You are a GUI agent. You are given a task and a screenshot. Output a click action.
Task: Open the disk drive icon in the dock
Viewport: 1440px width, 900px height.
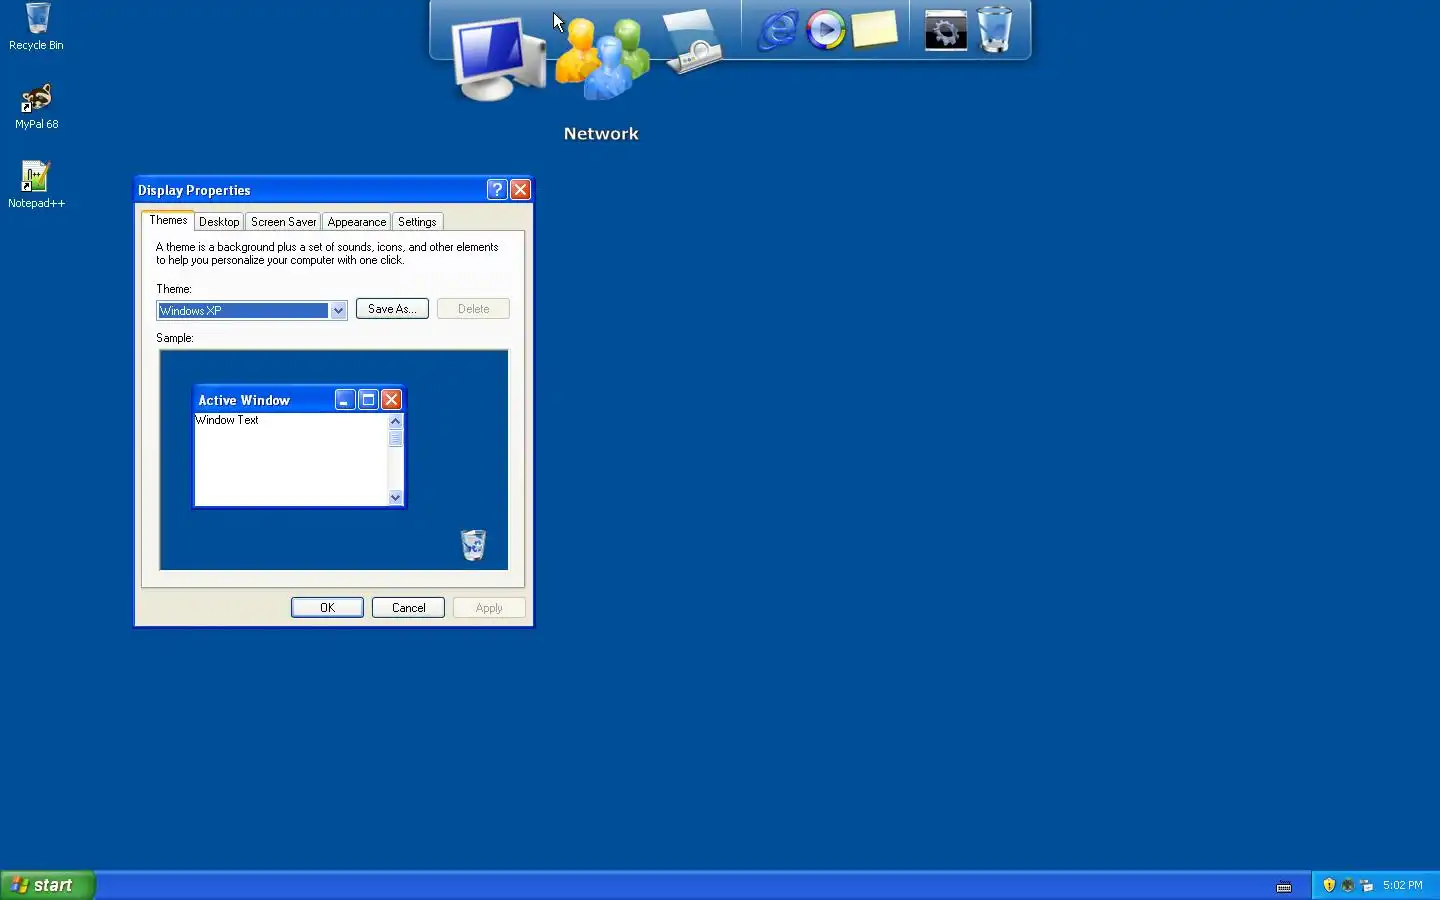tap(692, 40)
